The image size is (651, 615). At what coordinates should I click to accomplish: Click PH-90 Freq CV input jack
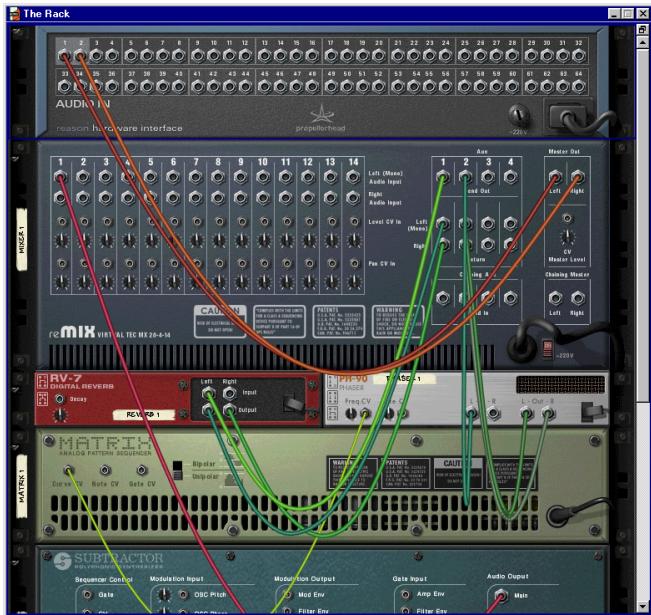click(x=365, y=413)
